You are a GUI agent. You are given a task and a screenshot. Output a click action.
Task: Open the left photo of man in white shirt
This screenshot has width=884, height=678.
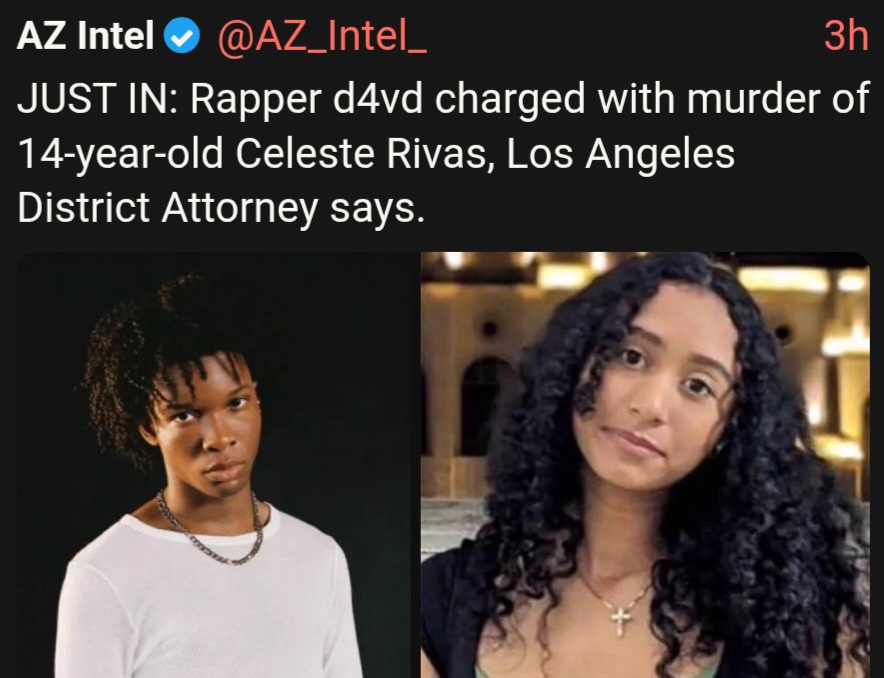coord(216,465)
